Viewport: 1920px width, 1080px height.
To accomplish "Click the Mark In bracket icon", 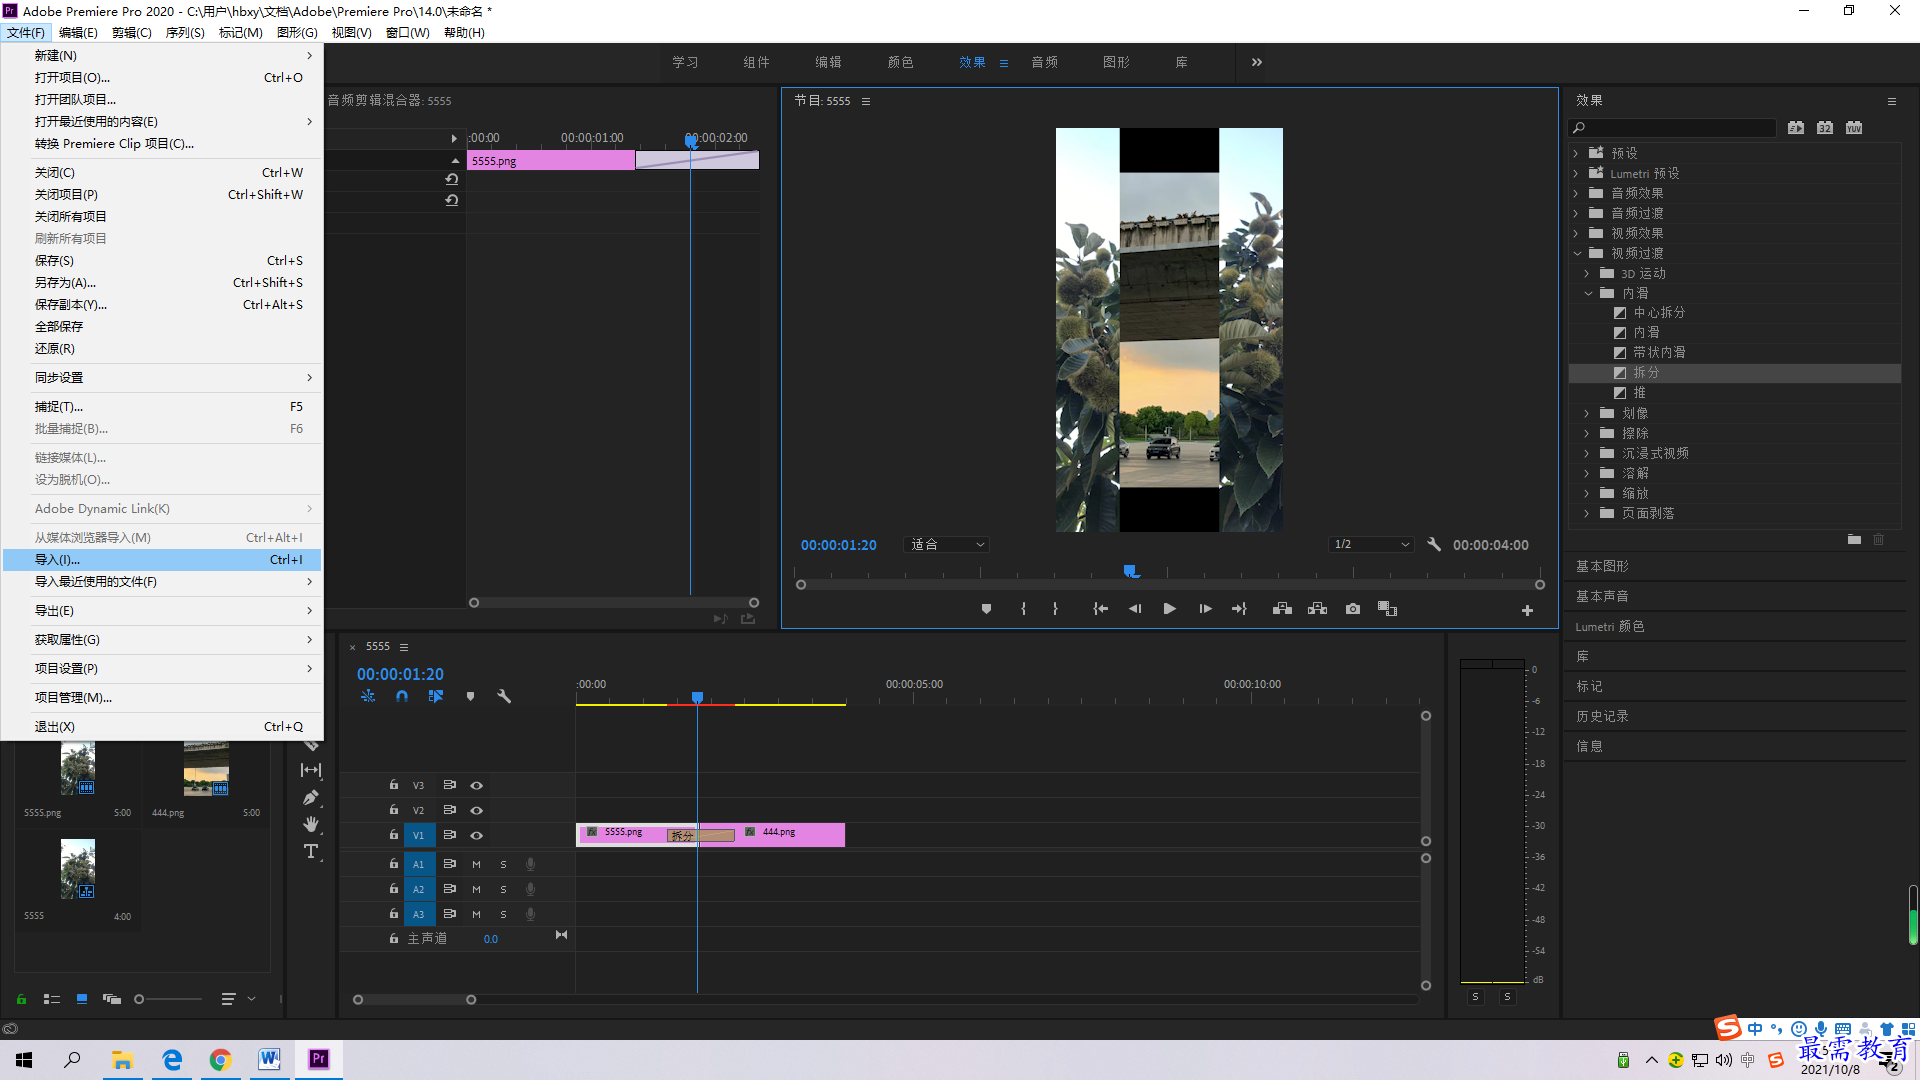I will coord(1023,609).
